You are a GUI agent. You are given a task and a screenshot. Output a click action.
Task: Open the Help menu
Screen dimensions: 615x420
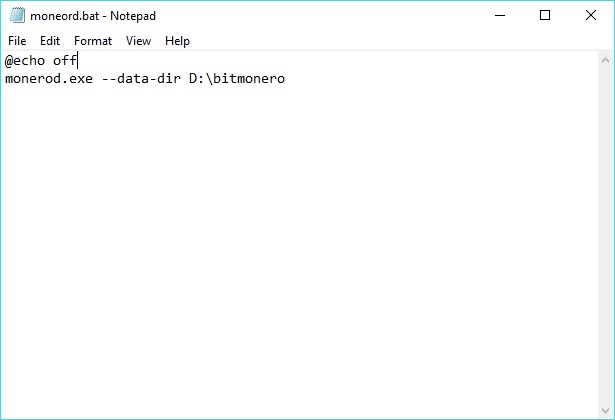[x=177, y=41]
